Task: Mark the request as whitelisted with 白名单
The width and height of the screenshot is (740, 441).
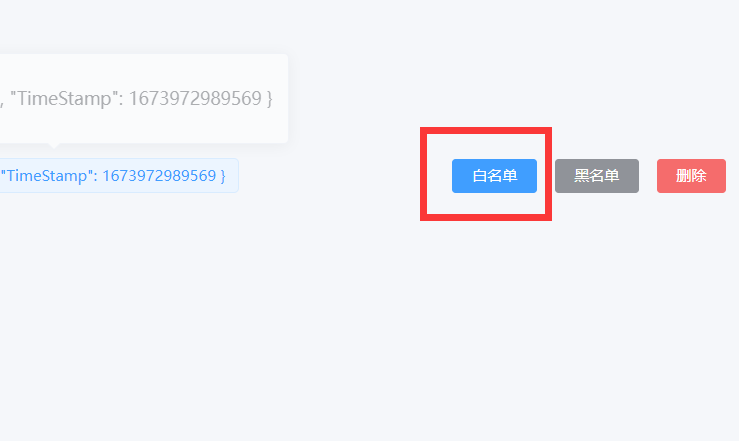Action: [494, 176]
